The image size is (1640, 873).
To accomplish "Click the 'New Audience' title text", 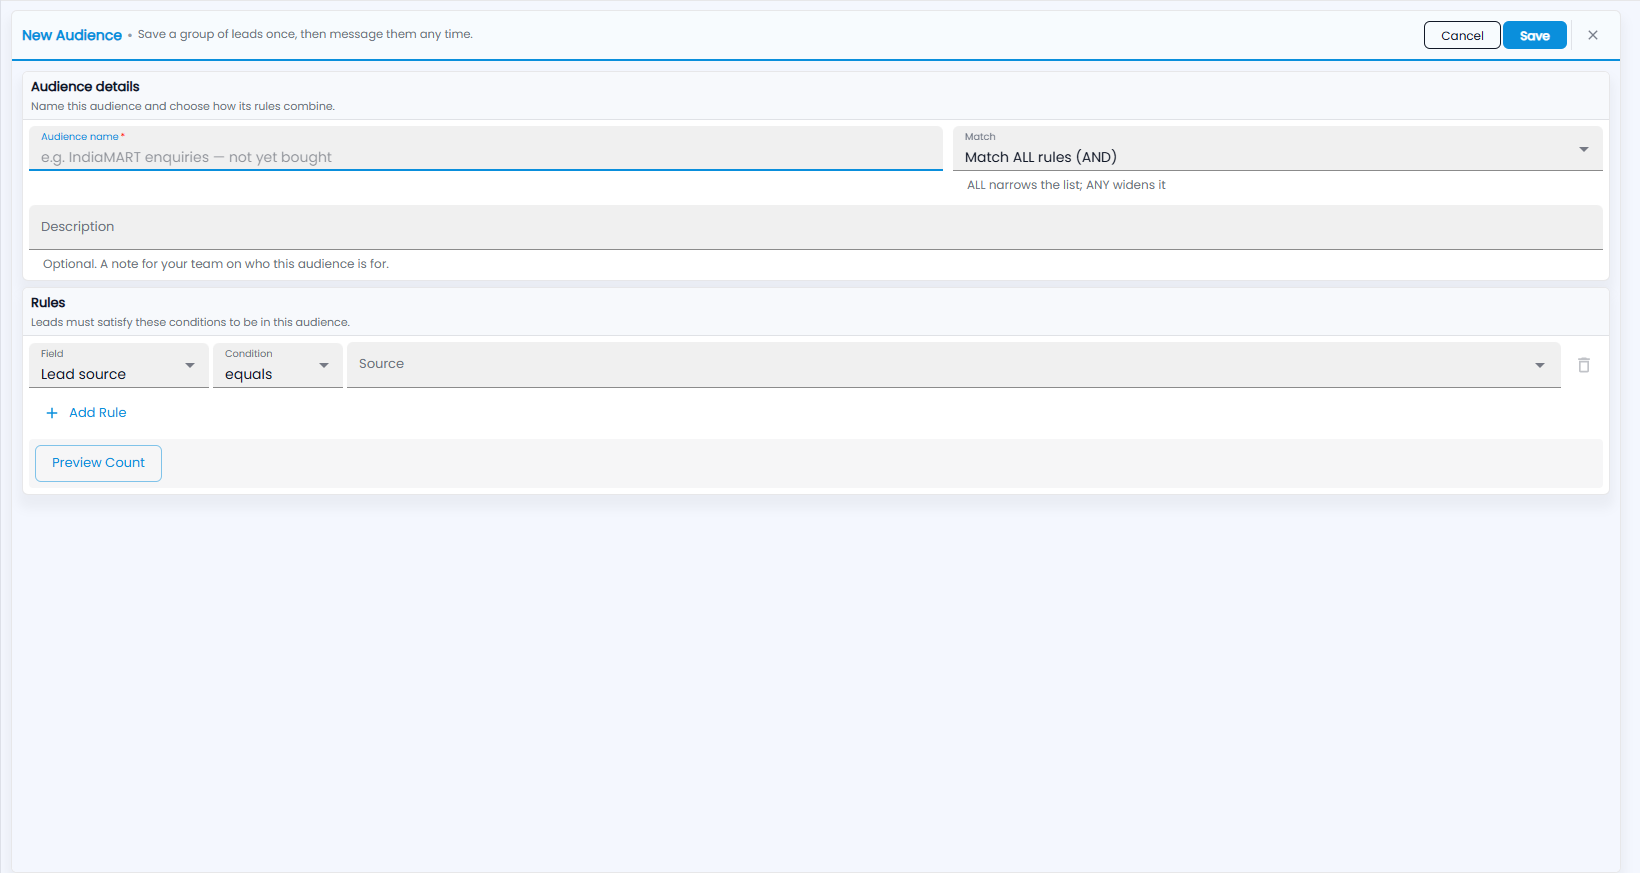I will click(72, 35).
